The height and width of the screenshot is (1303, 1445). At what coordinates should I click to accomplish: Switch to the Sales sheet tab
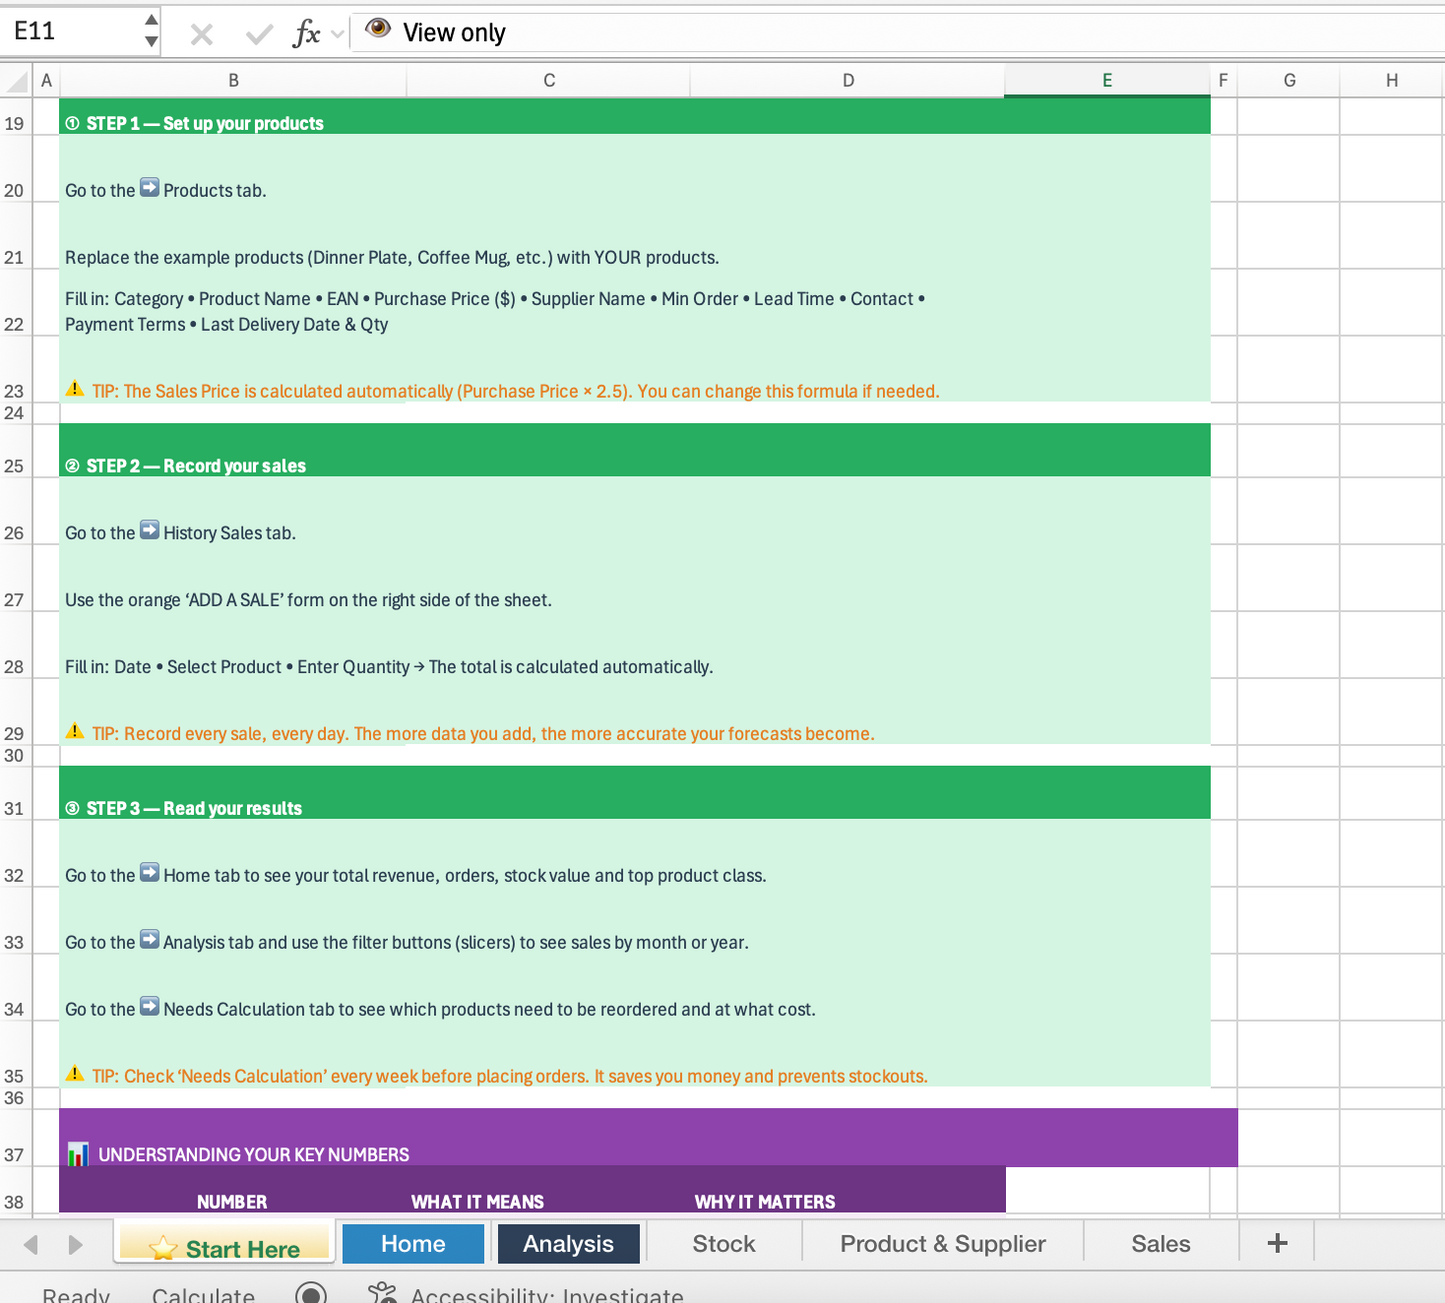(1161, 1243)
